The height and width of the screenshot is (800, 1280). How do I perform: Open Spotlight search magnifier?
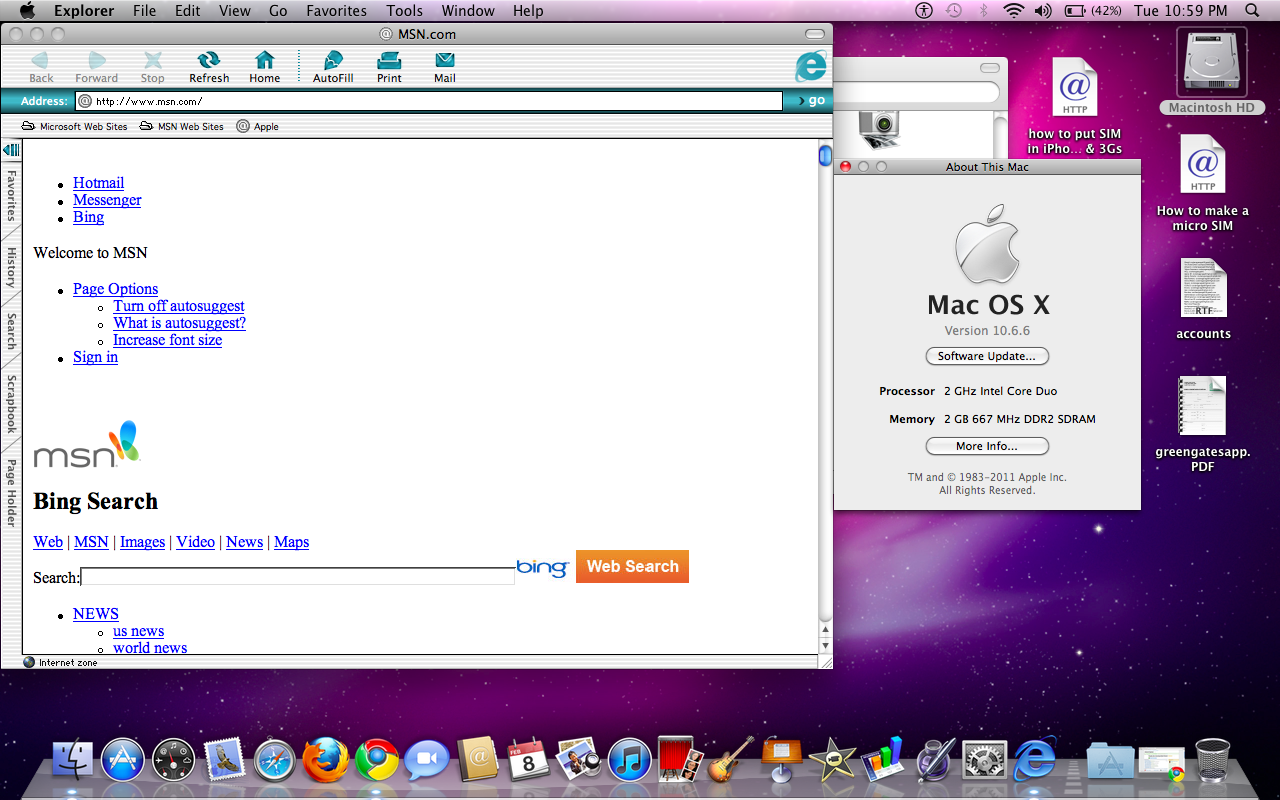[1252, 11]
